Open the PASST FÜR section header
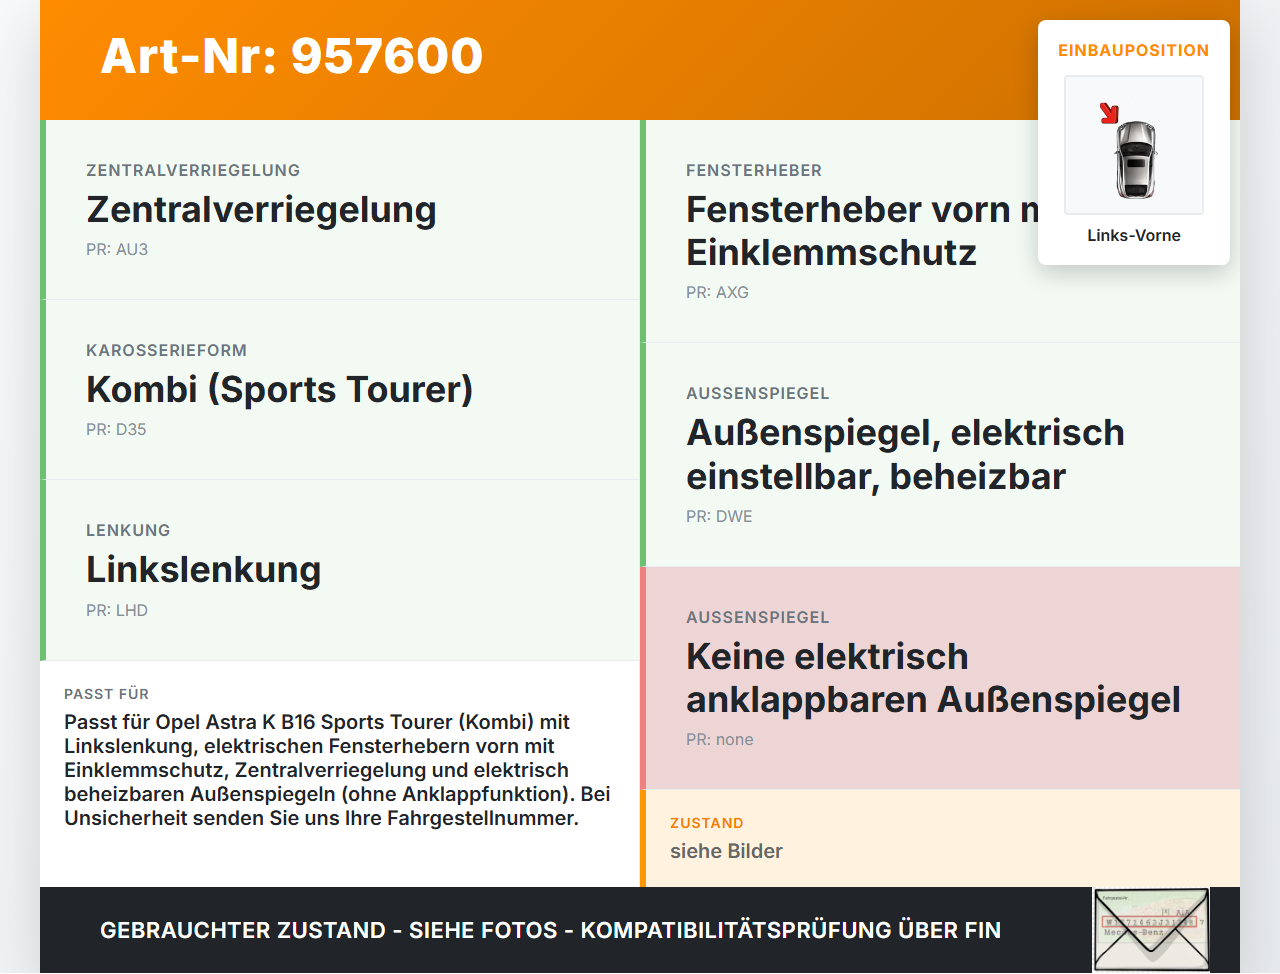 [106, 693]
